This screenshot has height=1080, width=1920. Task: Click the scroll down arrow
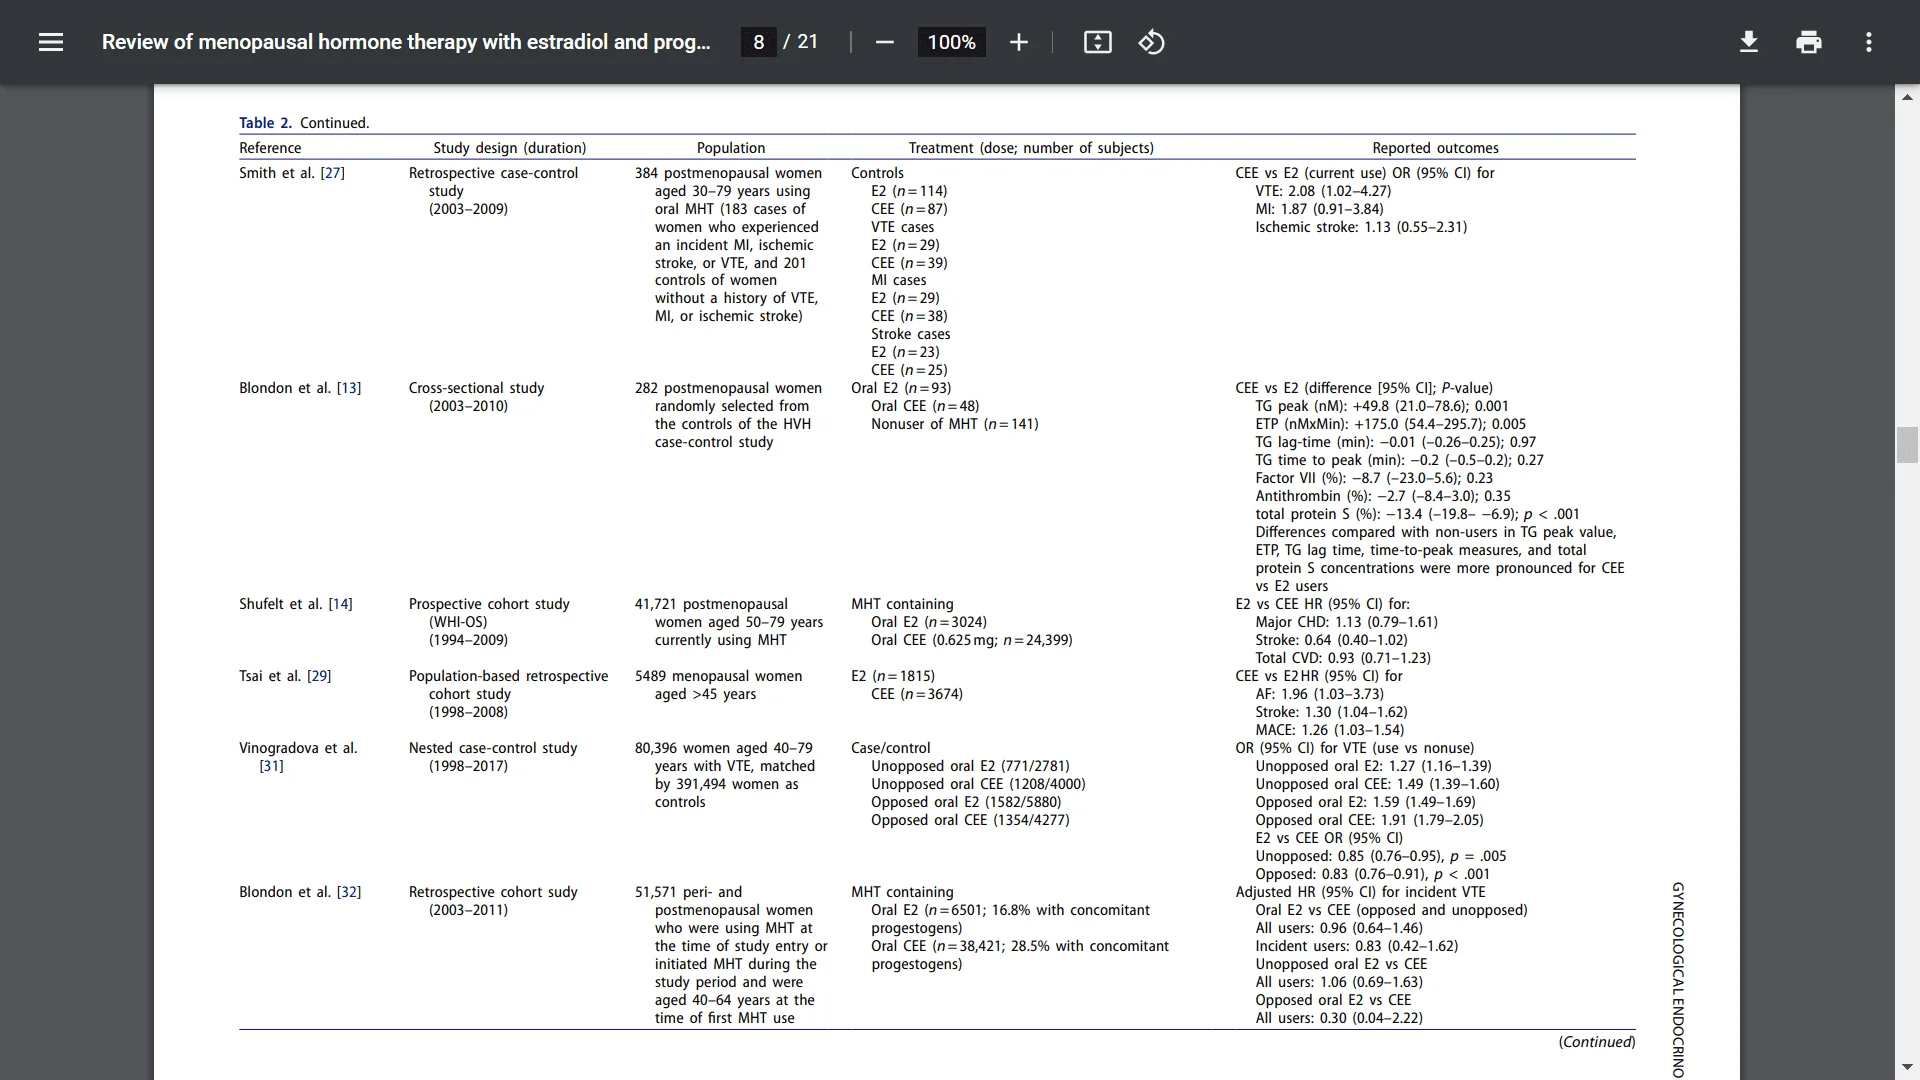pos(1907,1067)
